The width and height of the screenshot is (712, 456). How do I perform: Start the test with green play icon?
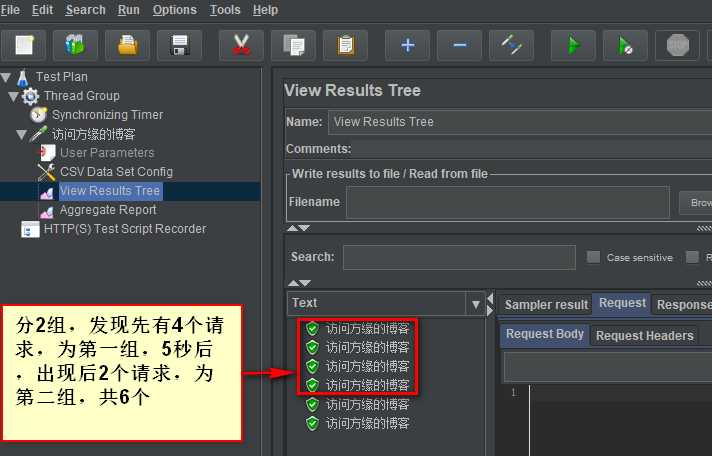[x=574, y=45]
